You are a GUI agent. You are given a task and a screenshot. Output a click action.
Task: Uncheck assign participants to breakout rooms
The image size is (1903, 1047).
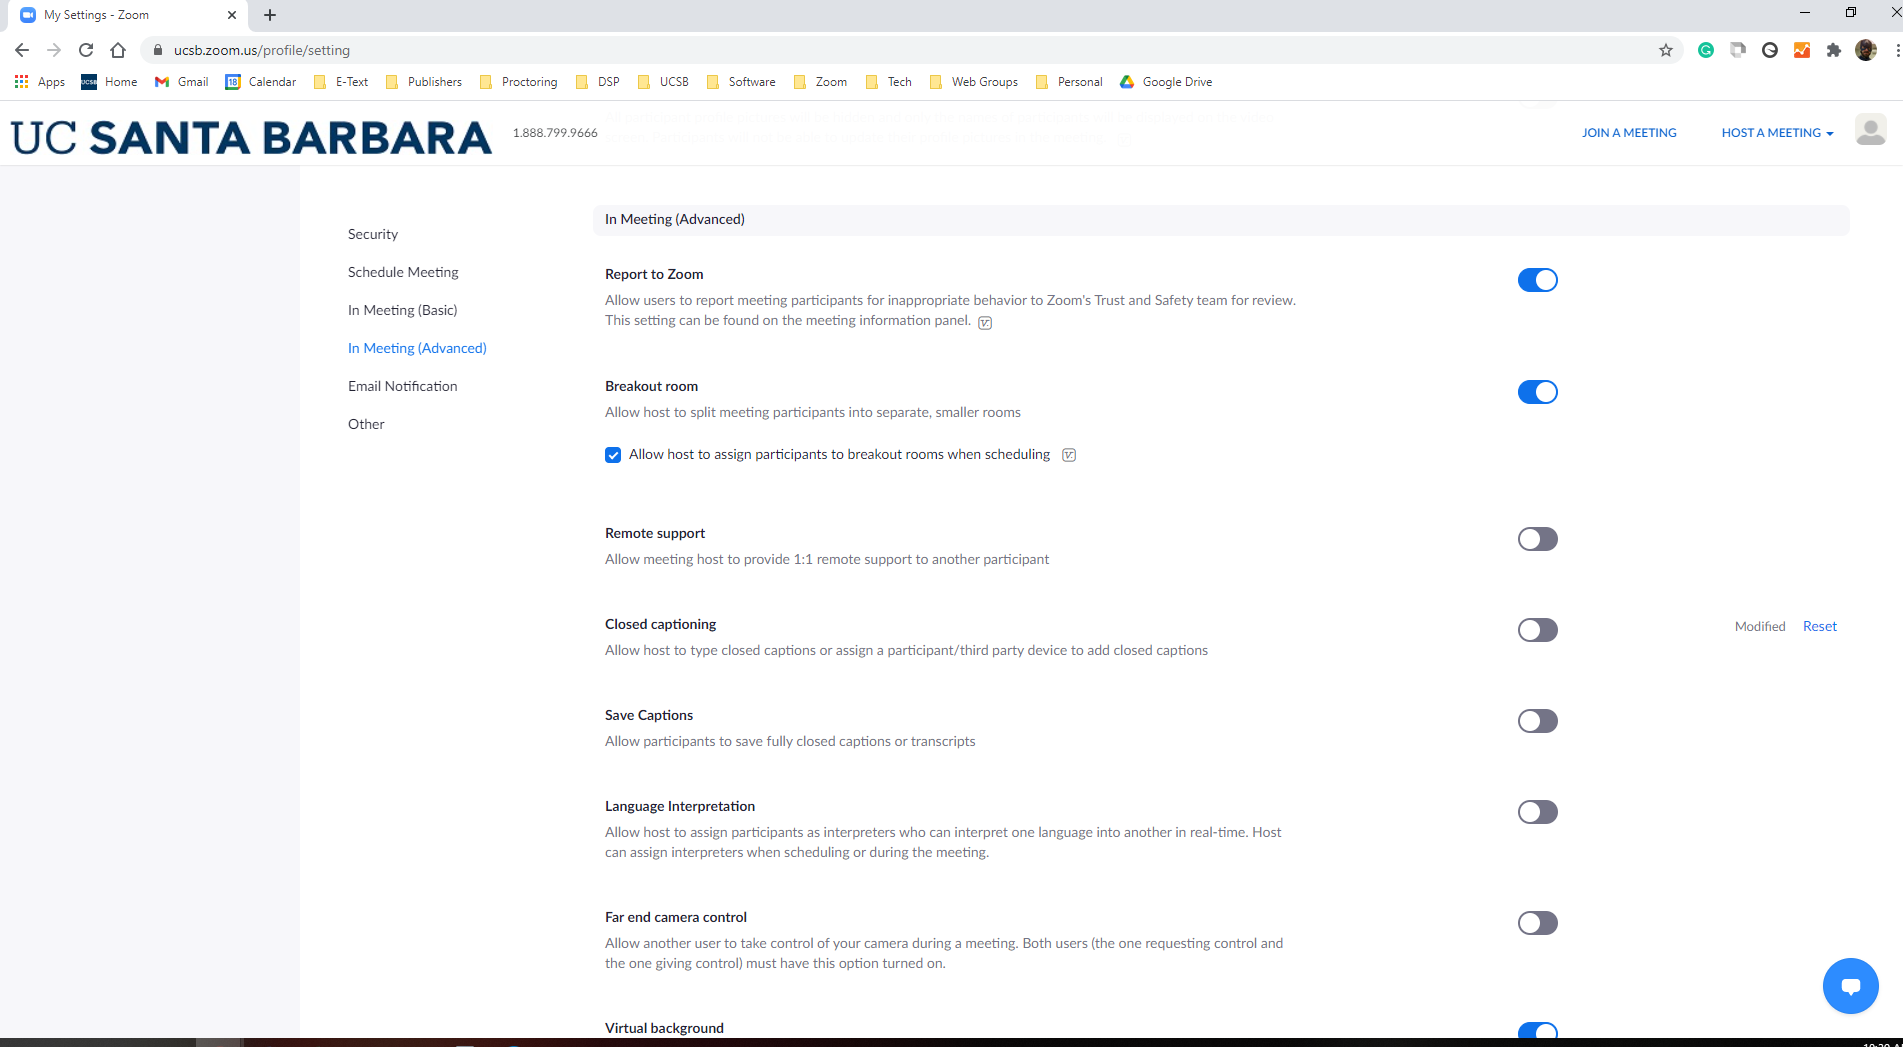[613, 455]
